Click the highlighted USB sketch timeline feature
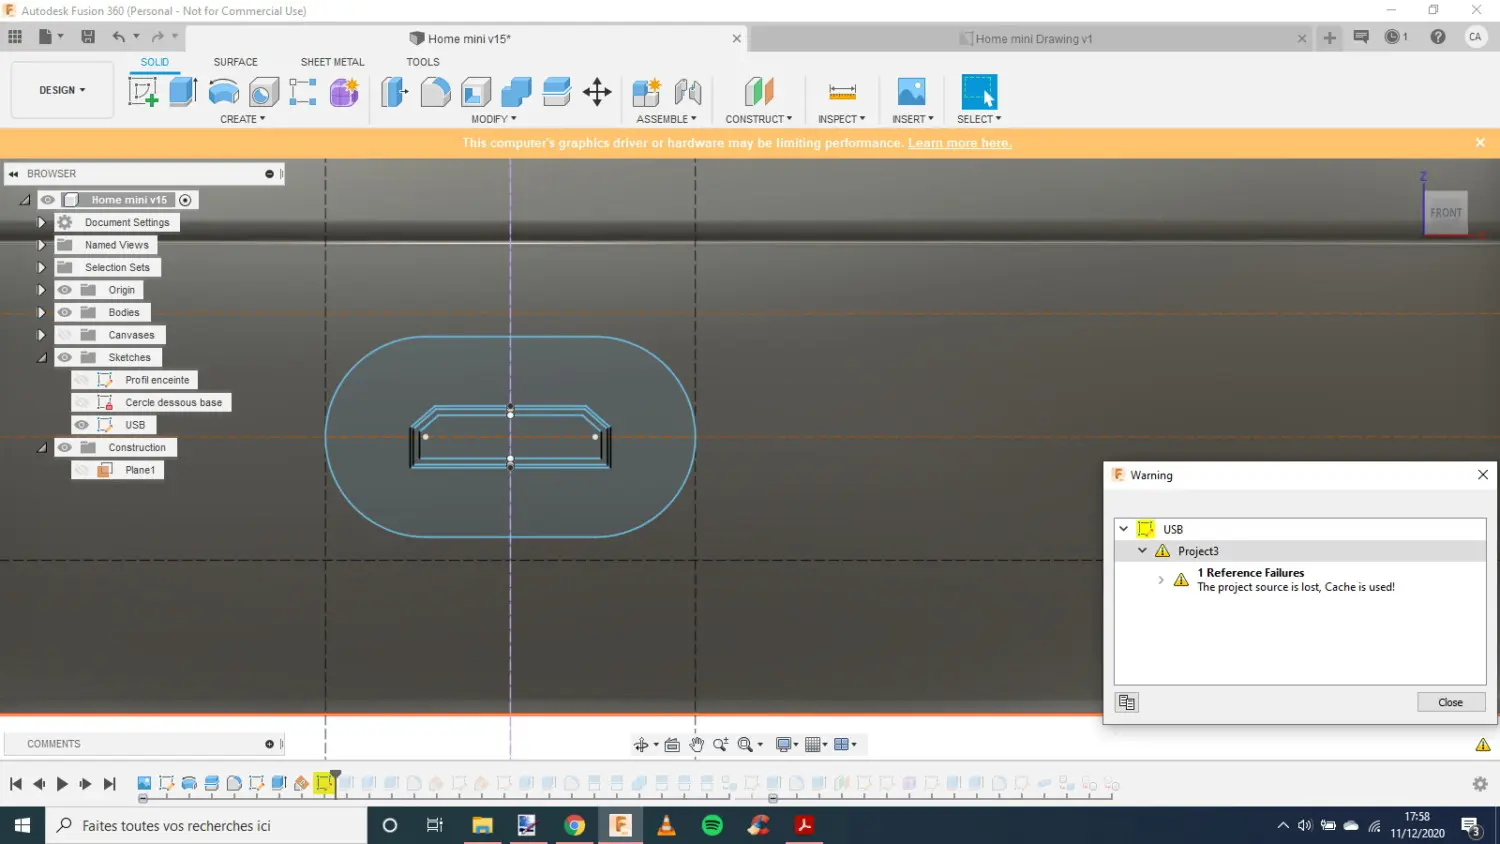The height and width of the screenshot is (844, 1500). click(x=324, y=784)
